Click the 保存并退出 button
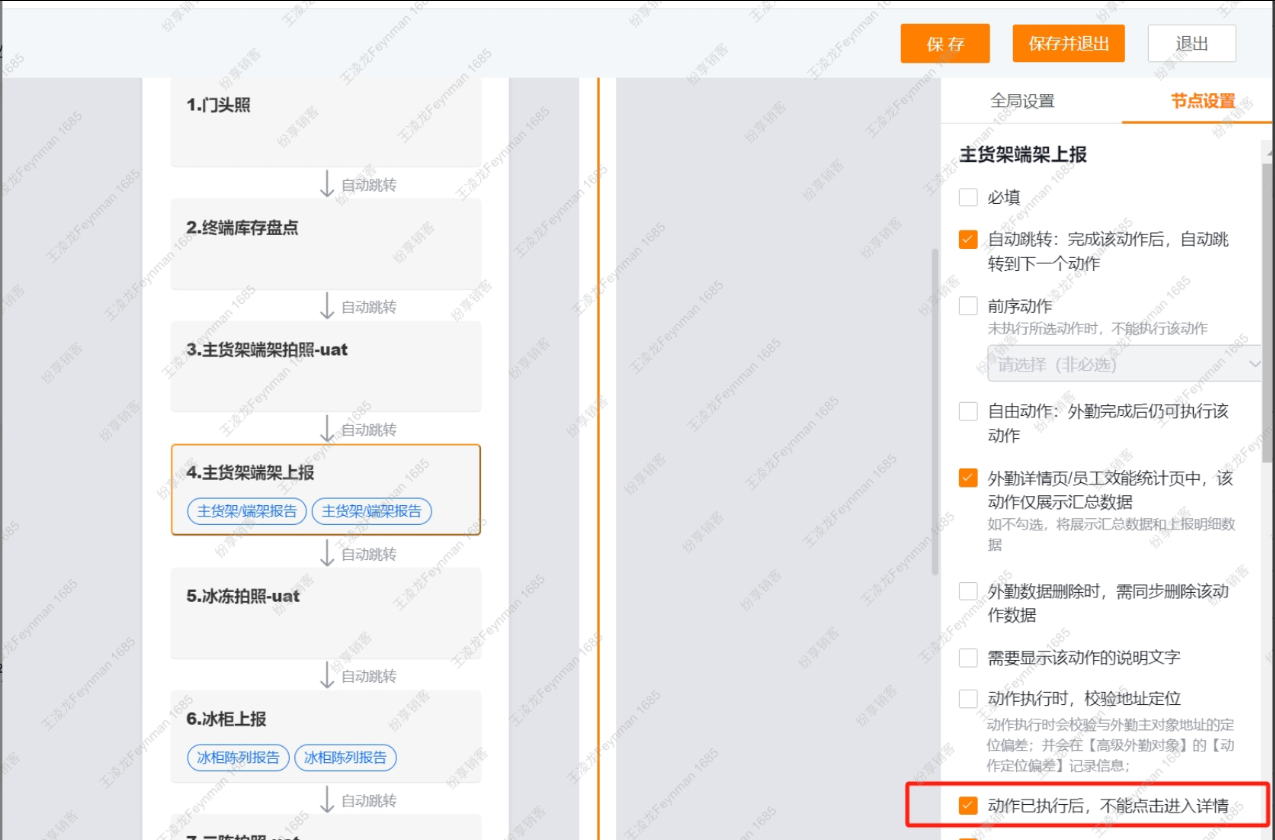 pos(1067,43)
